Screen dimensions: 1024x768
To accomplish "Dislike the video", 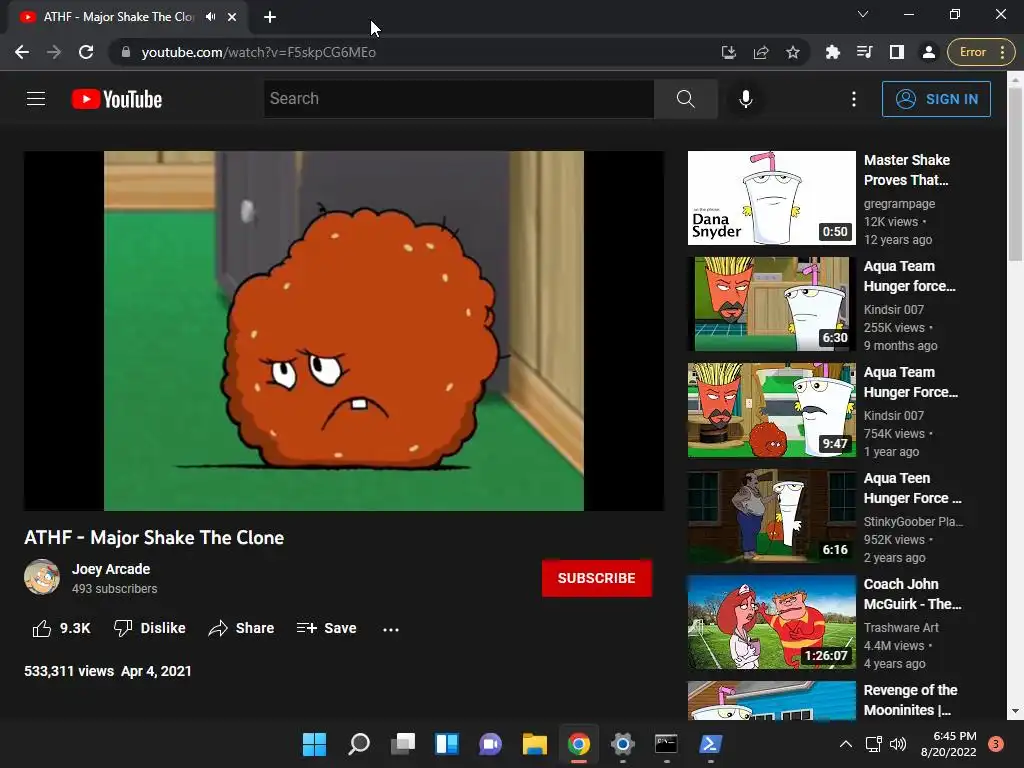I will click(x=149, y=628).
